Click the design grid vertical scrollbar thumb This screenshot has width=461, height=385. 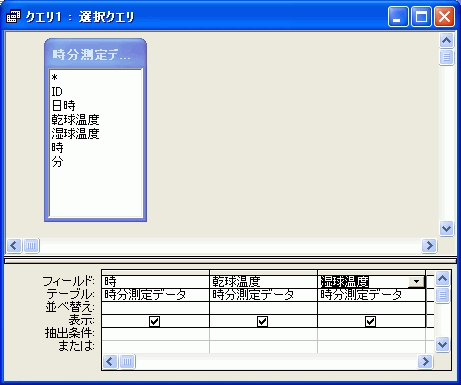point(442,295)
